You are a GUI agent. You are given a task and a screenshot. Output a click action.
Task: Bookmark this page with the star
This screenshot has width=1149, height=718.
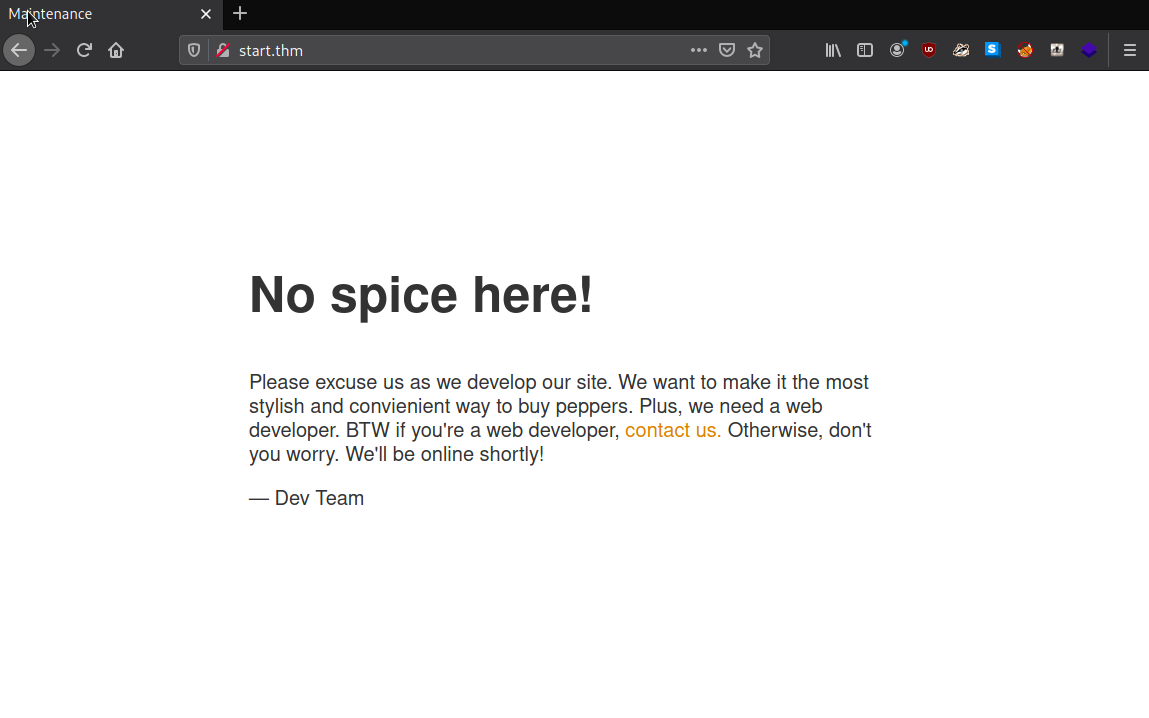click(755, 51)
